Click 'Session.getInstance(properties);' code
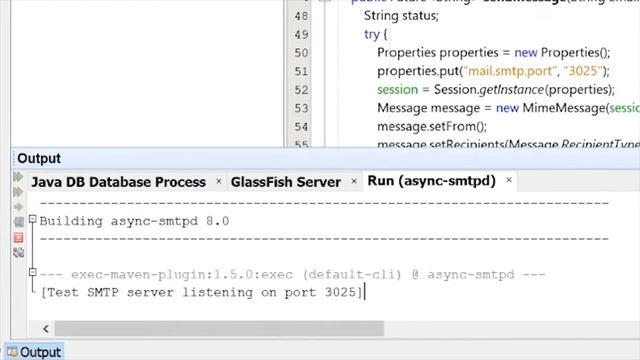640x360 pixels. tap(524, 89)
